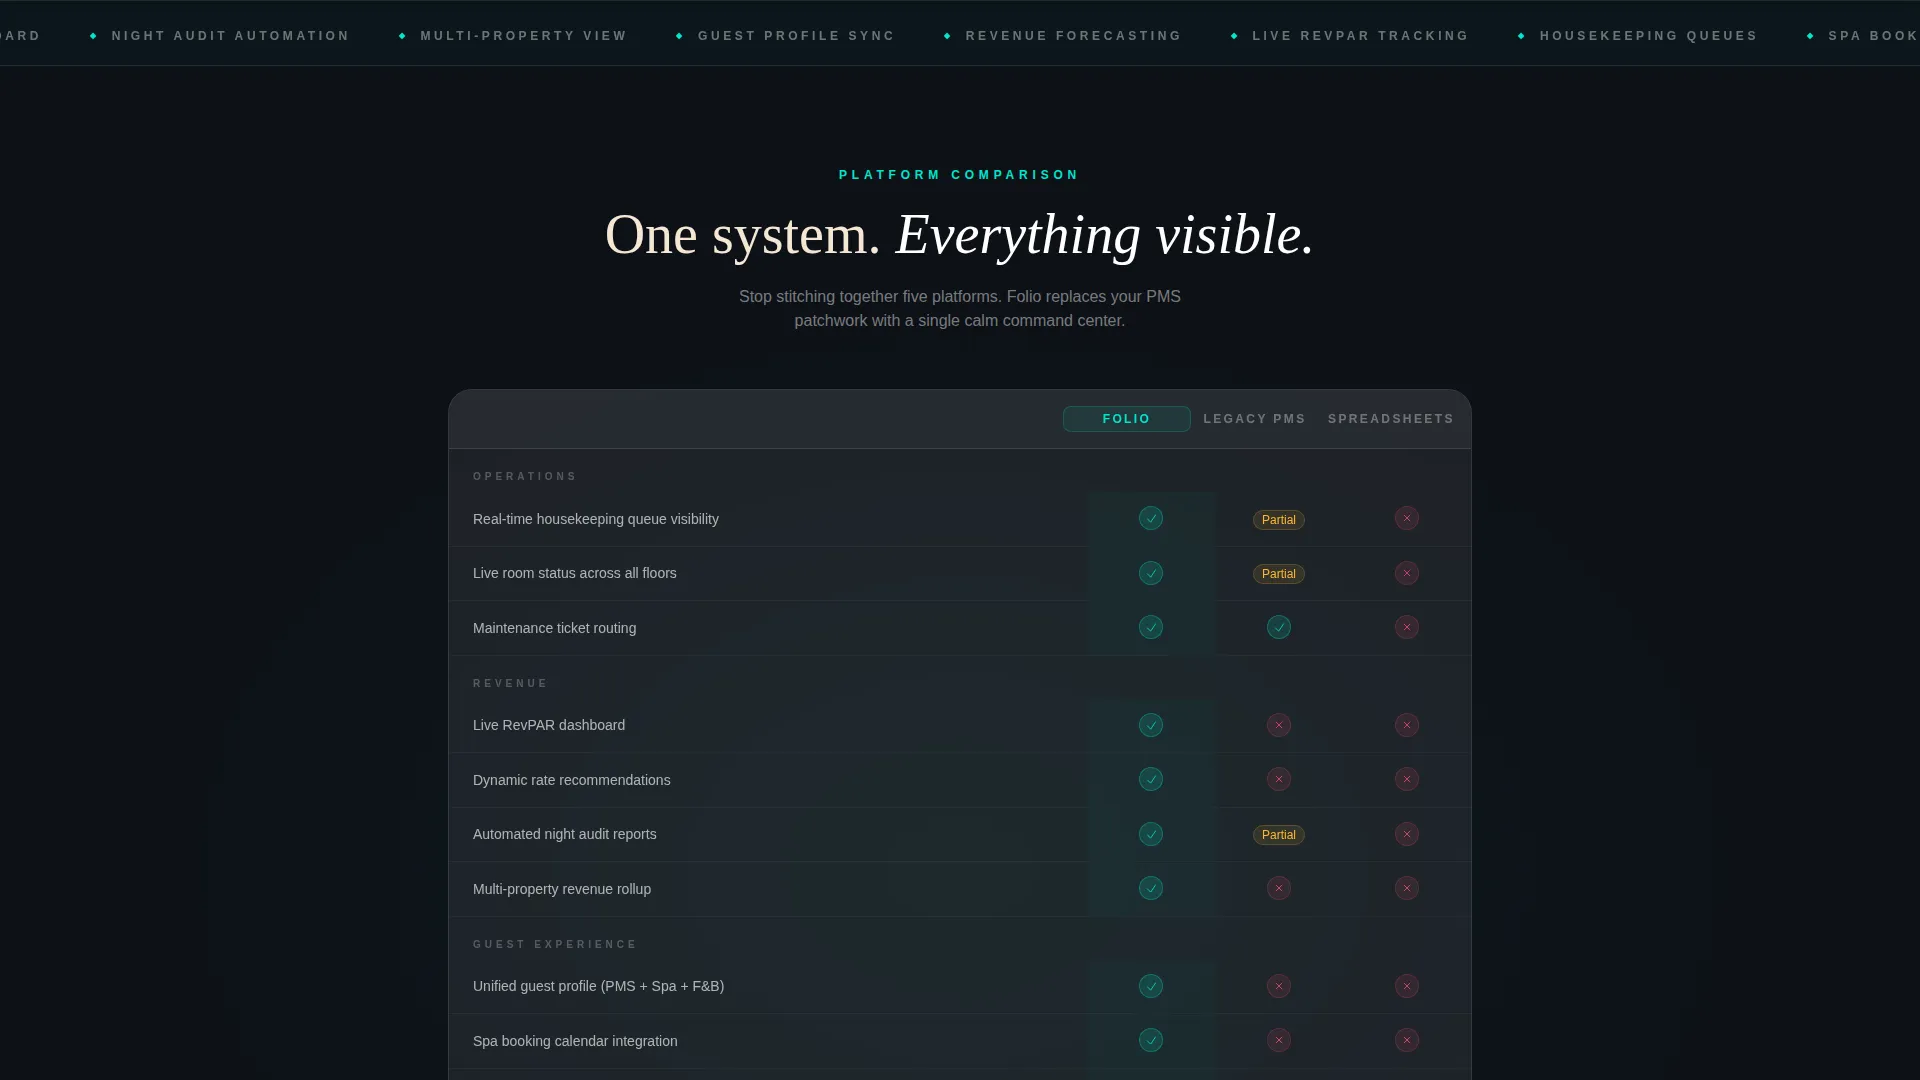This screenshot has height=1080, width=1920.
Task: Click Spreadsheets cross for Automated night audit reports
Action: click(1407, 834)
